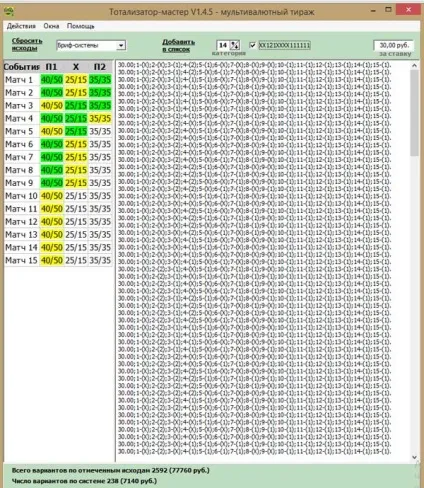
Task: Click the app icon in the title bar
Action: pyautogui.click(x=9, y=12)
